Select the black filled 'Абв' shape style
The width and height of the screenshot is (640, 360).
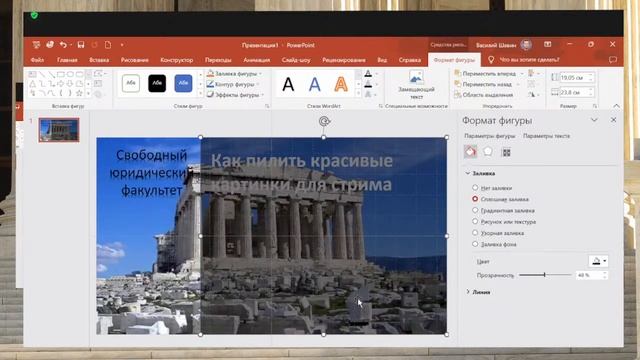click(157, 83)
